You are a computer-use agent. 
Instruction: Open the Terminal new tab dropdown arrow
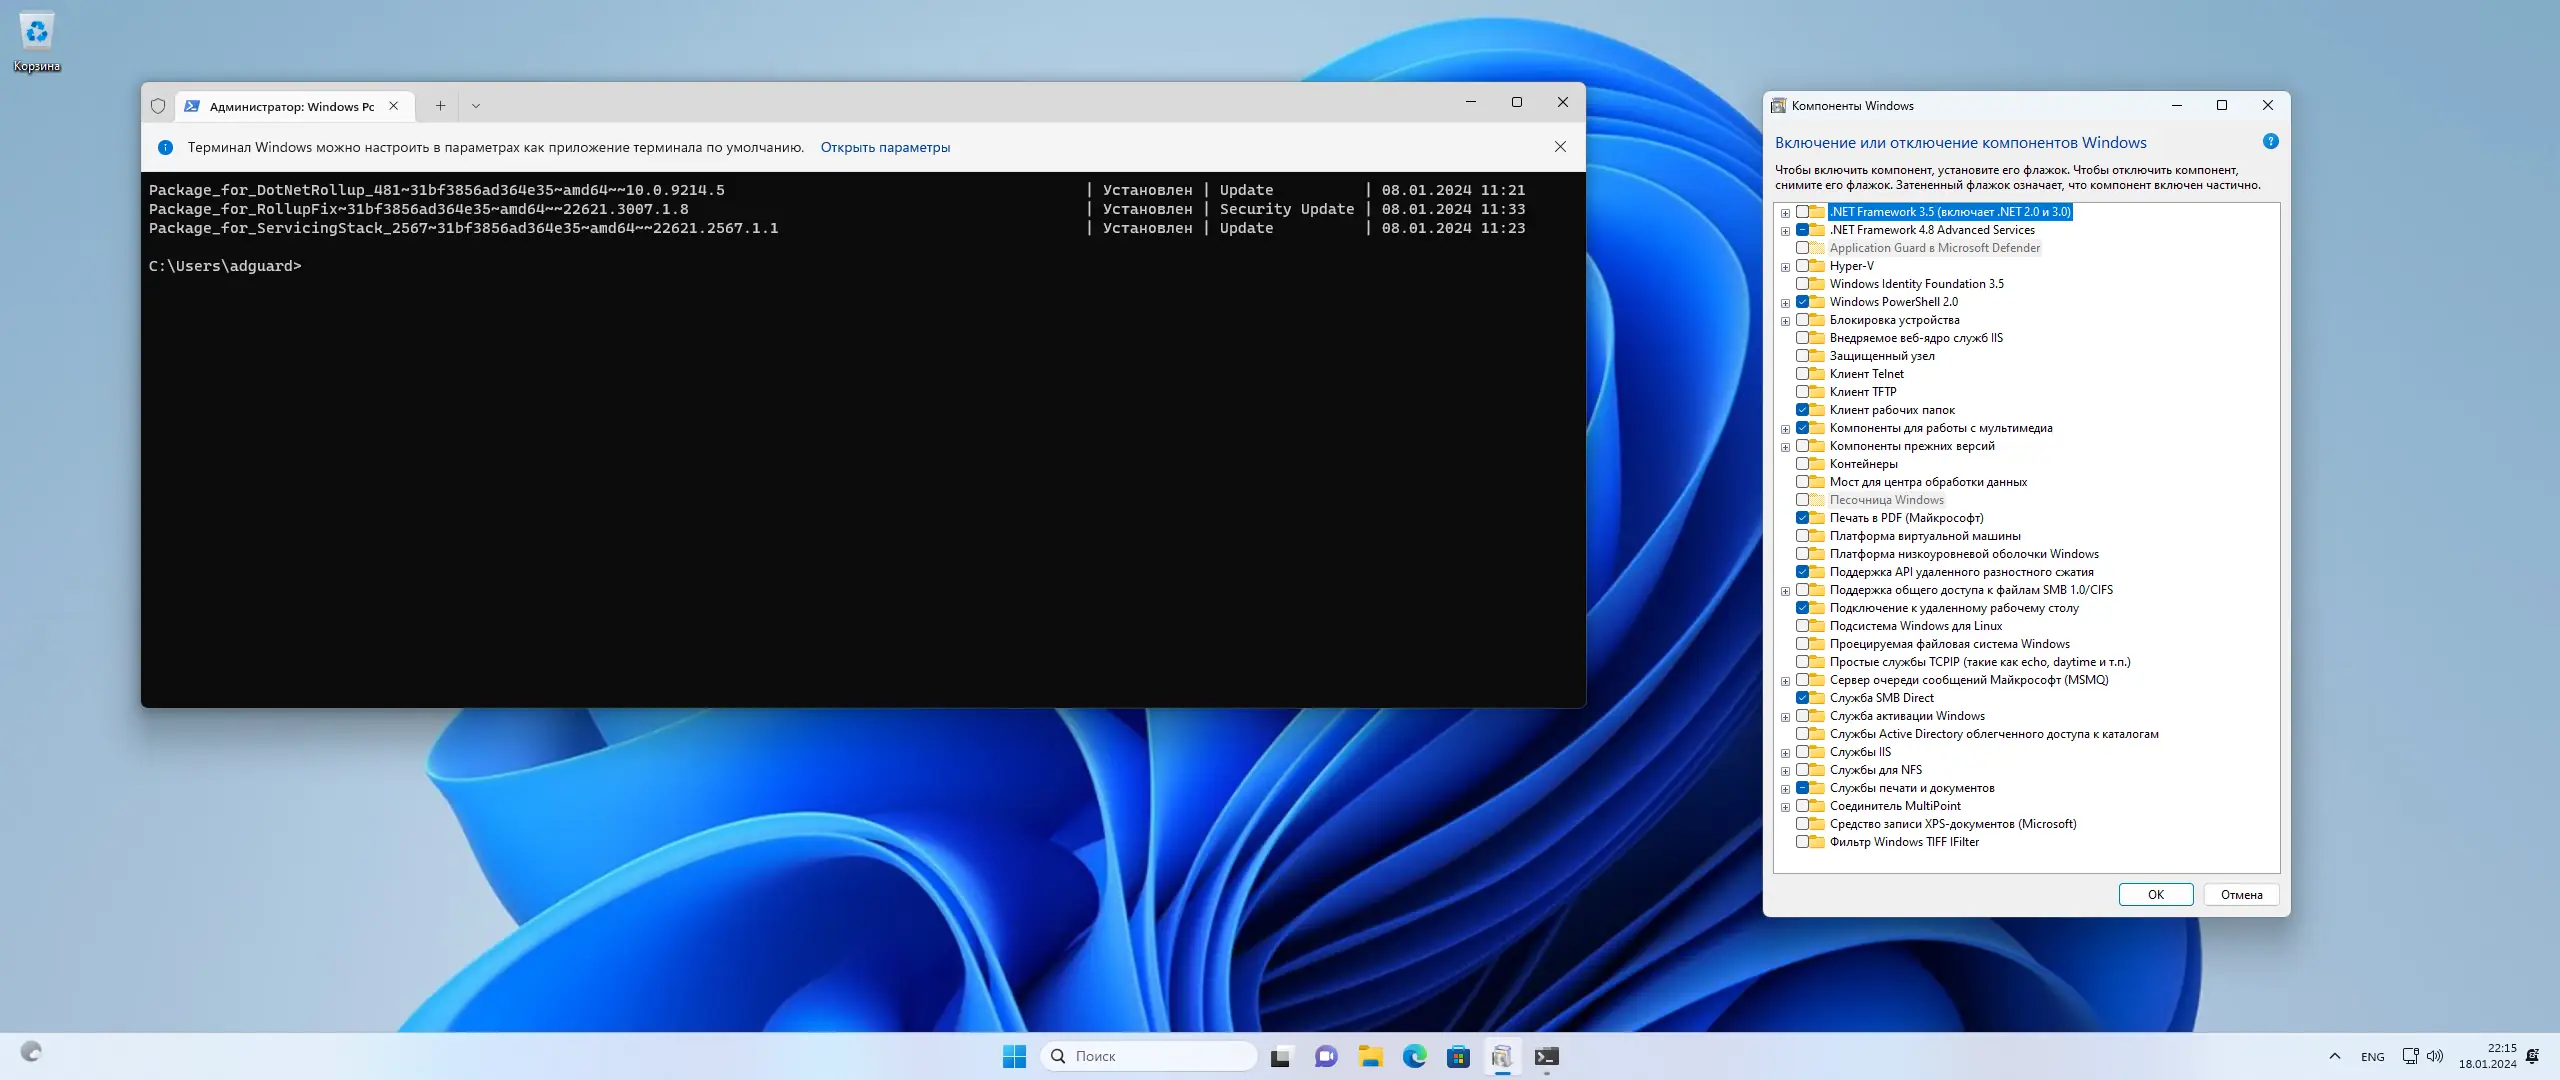[x=476, y=106]
